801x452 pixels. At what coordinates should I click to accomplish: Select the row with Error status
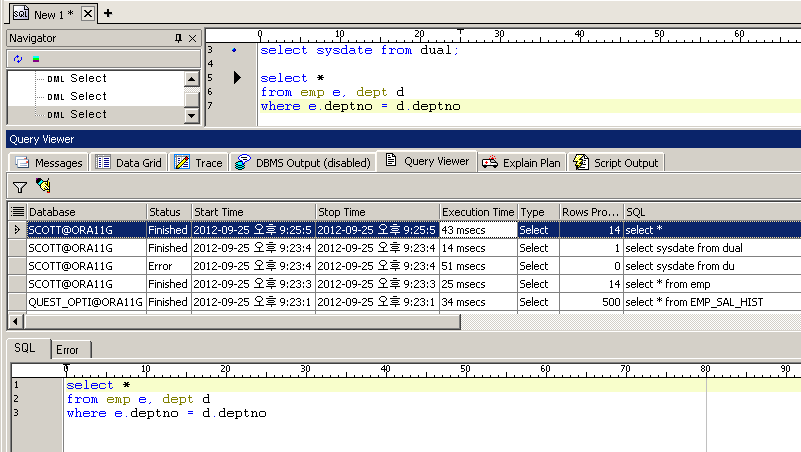[160, 266]
